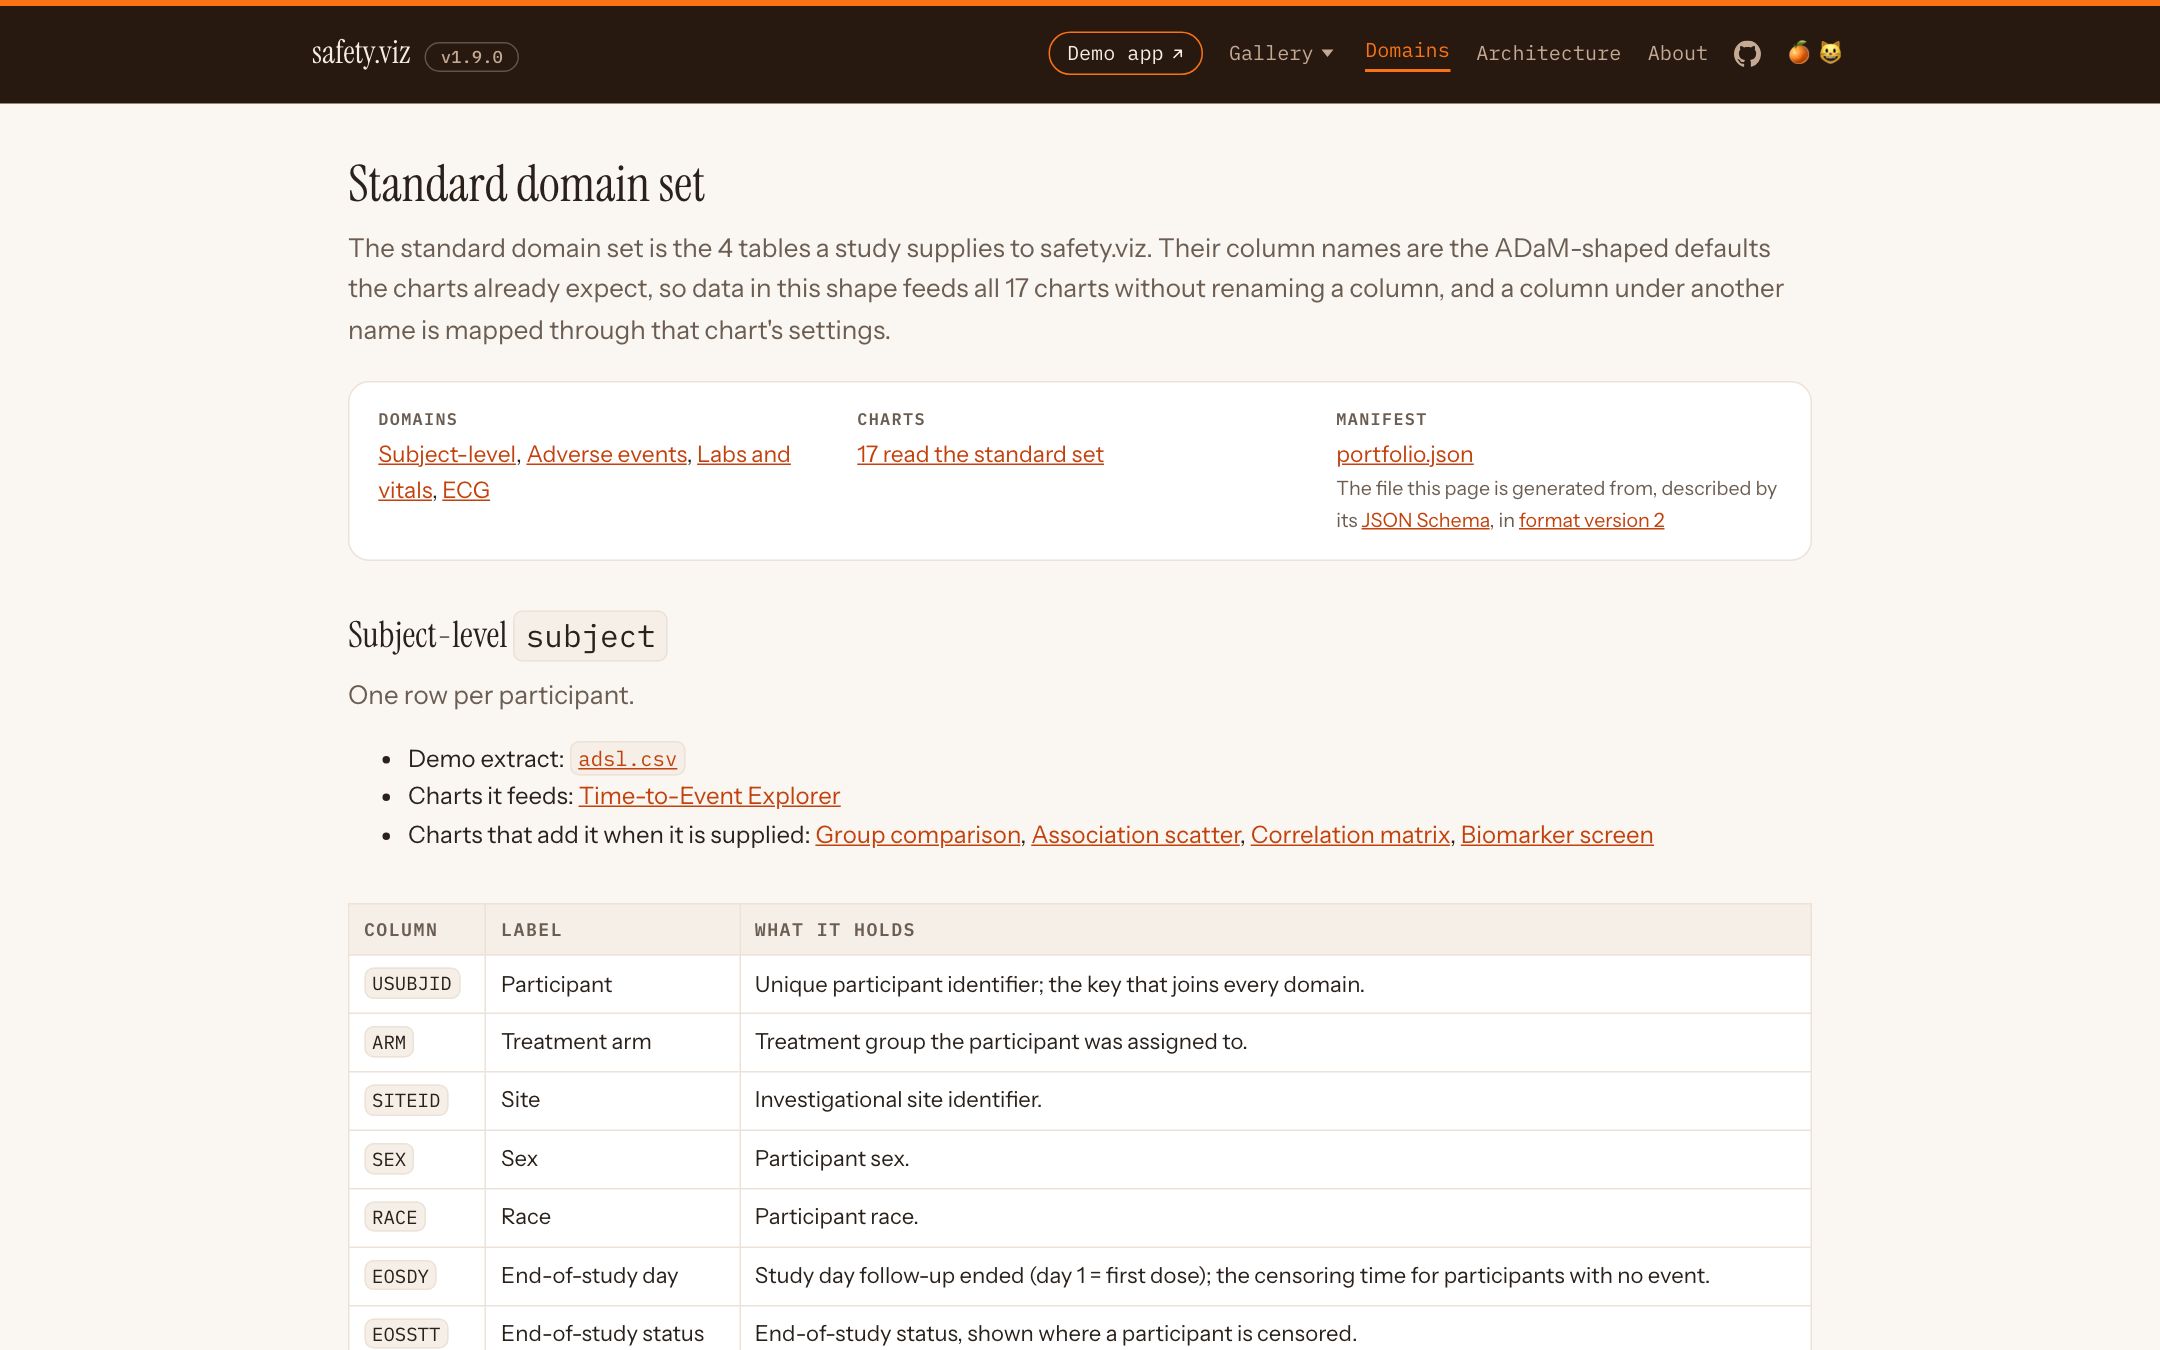
Task: Open the Time-to-Event Explorer chart link
Action: tap(709, 796)
